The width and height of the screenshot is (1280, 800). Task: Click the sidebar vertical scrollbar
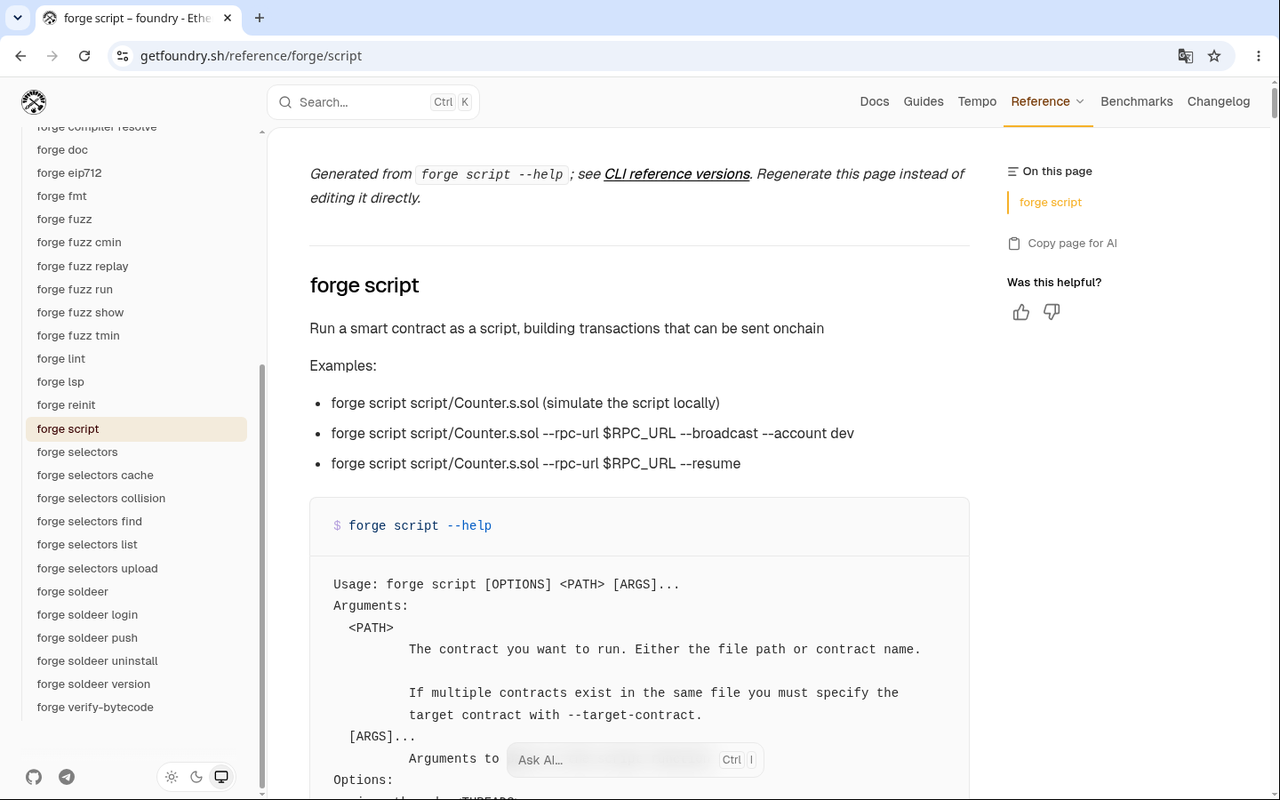pyautogui.click(x=262, y=575)
